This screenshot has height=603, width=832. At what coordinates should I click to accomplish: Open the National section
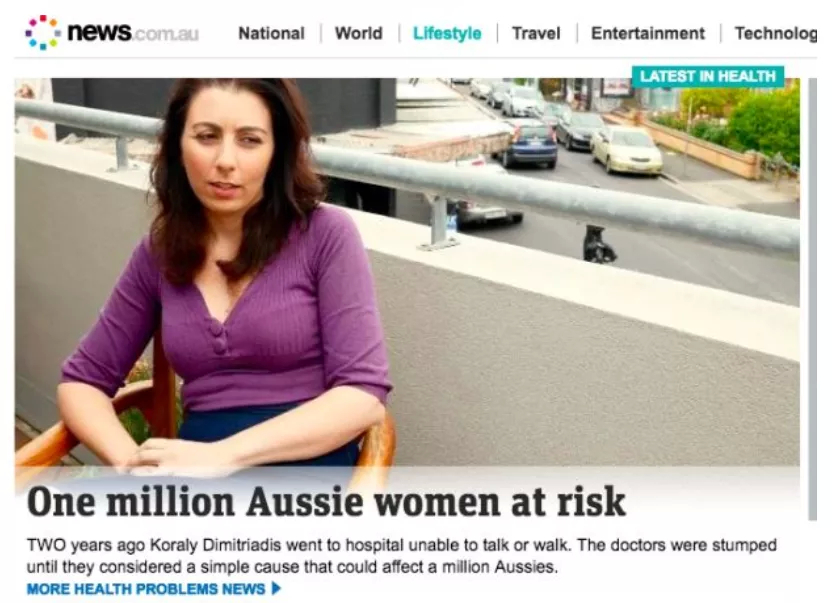271,33
